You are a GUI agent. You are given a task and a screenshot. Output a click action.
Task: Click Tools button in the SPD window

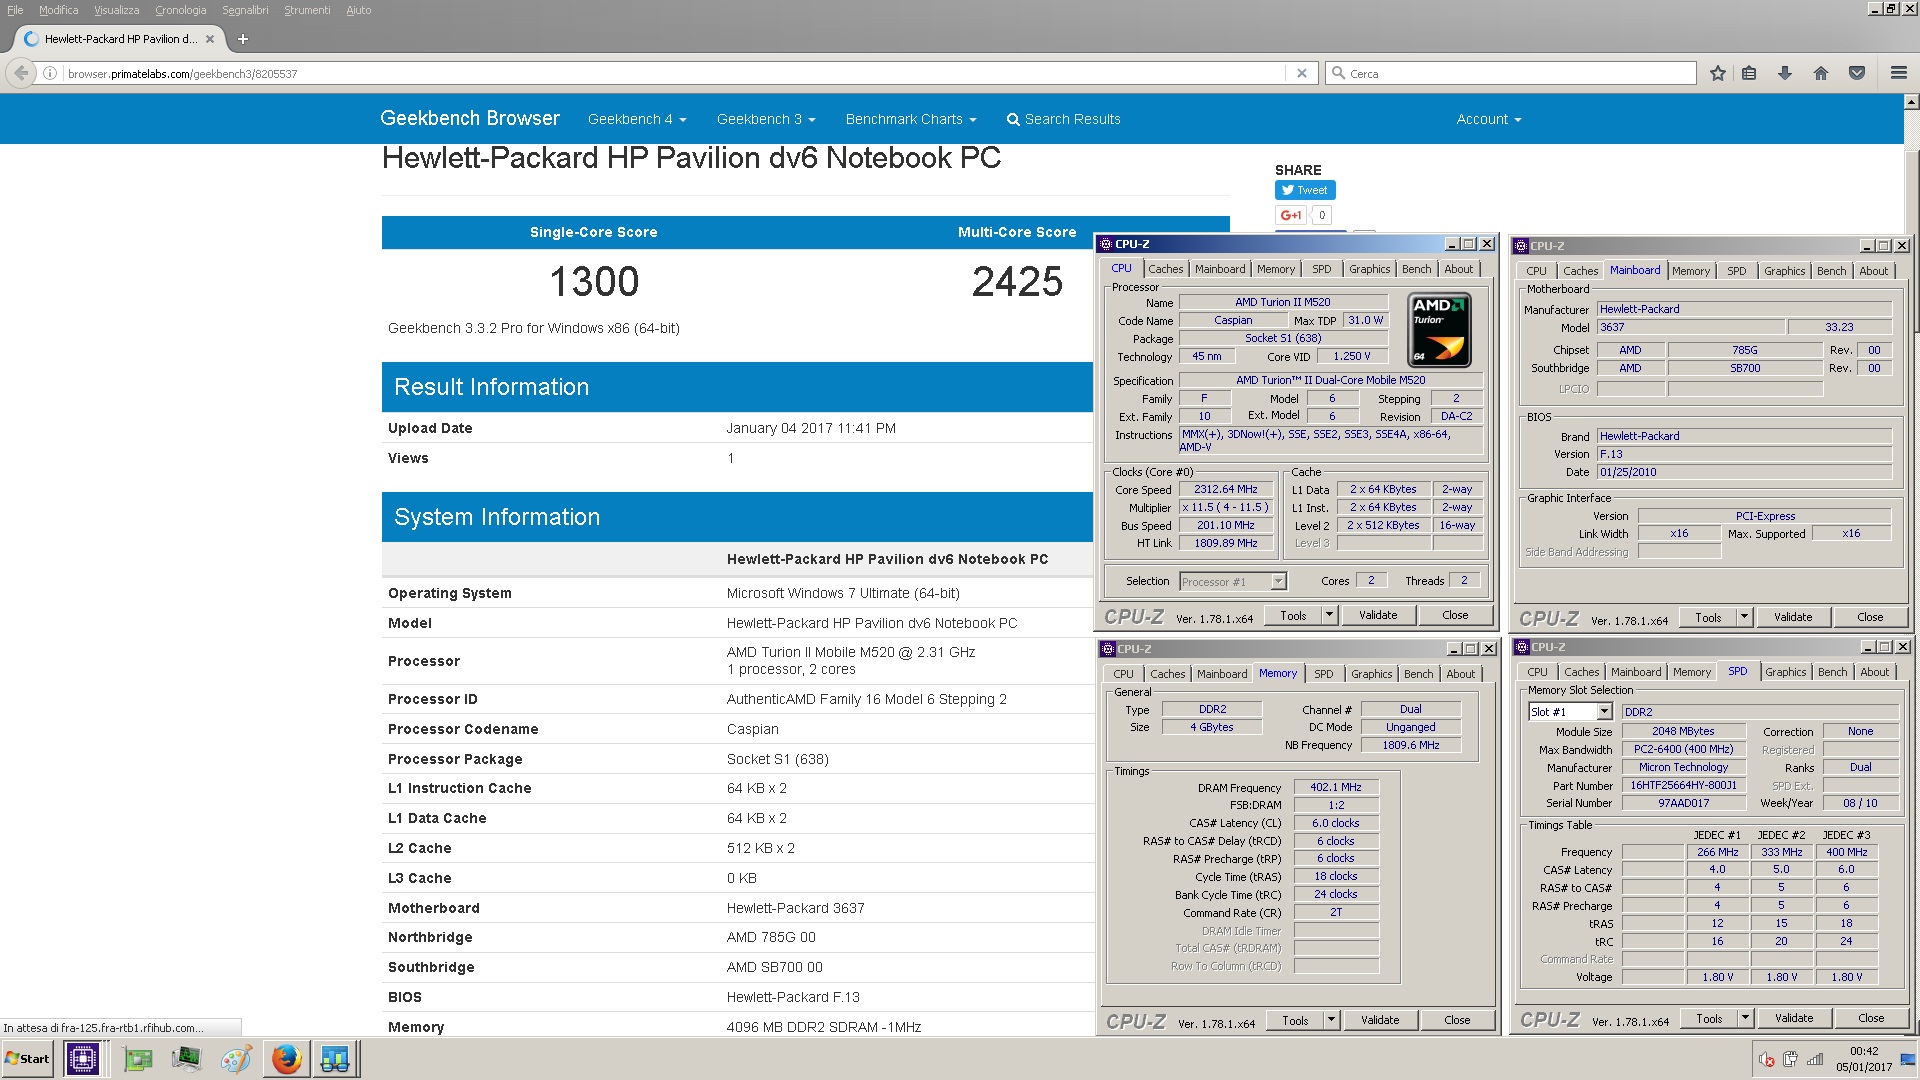(1709, 1018)
